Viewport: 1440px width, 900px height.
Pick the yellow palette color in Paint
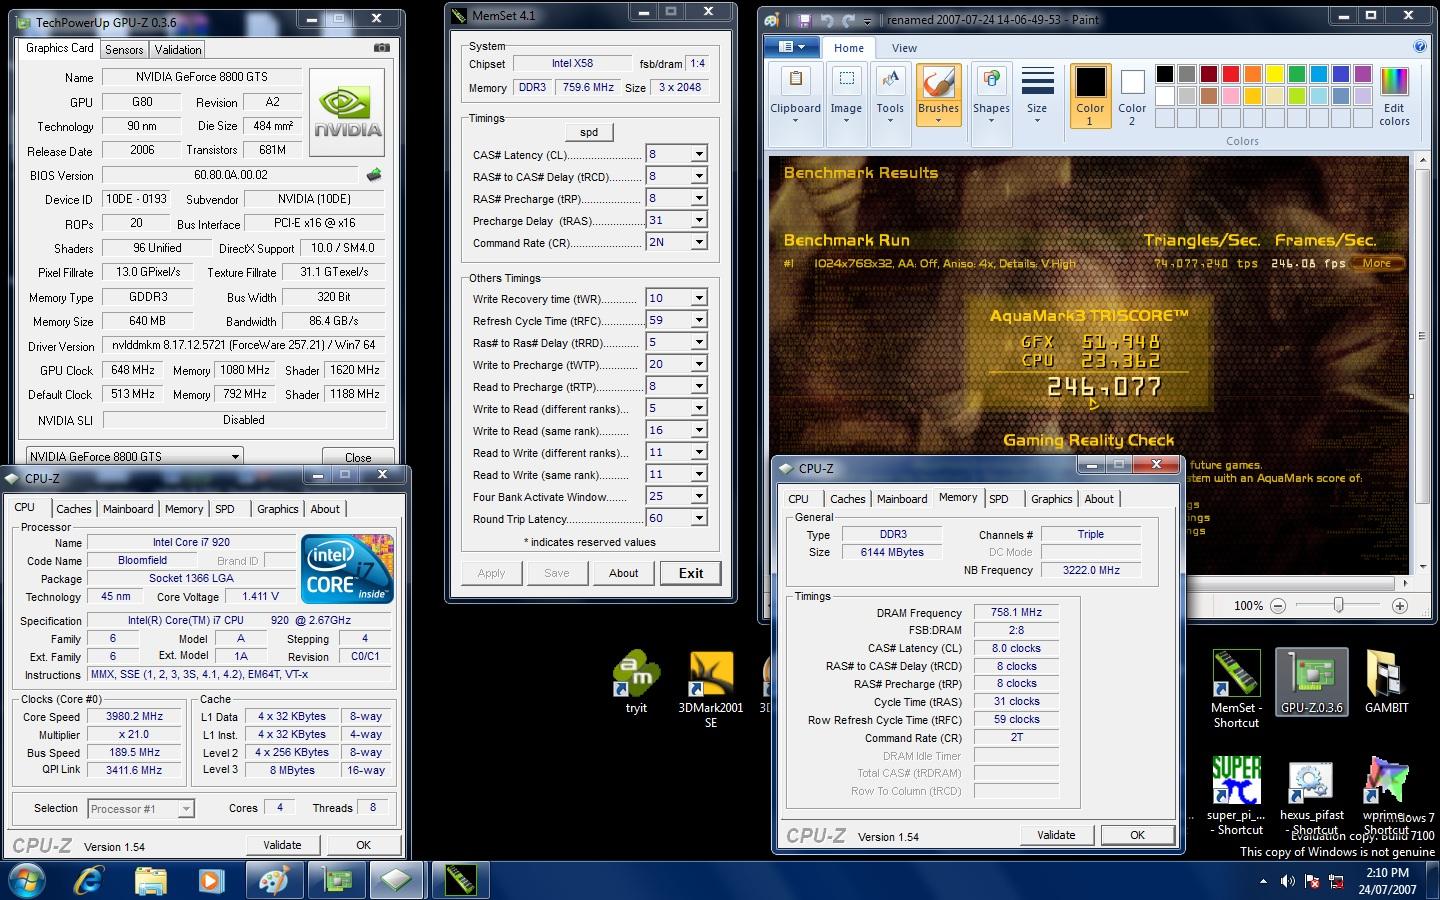coord(1274,74)
